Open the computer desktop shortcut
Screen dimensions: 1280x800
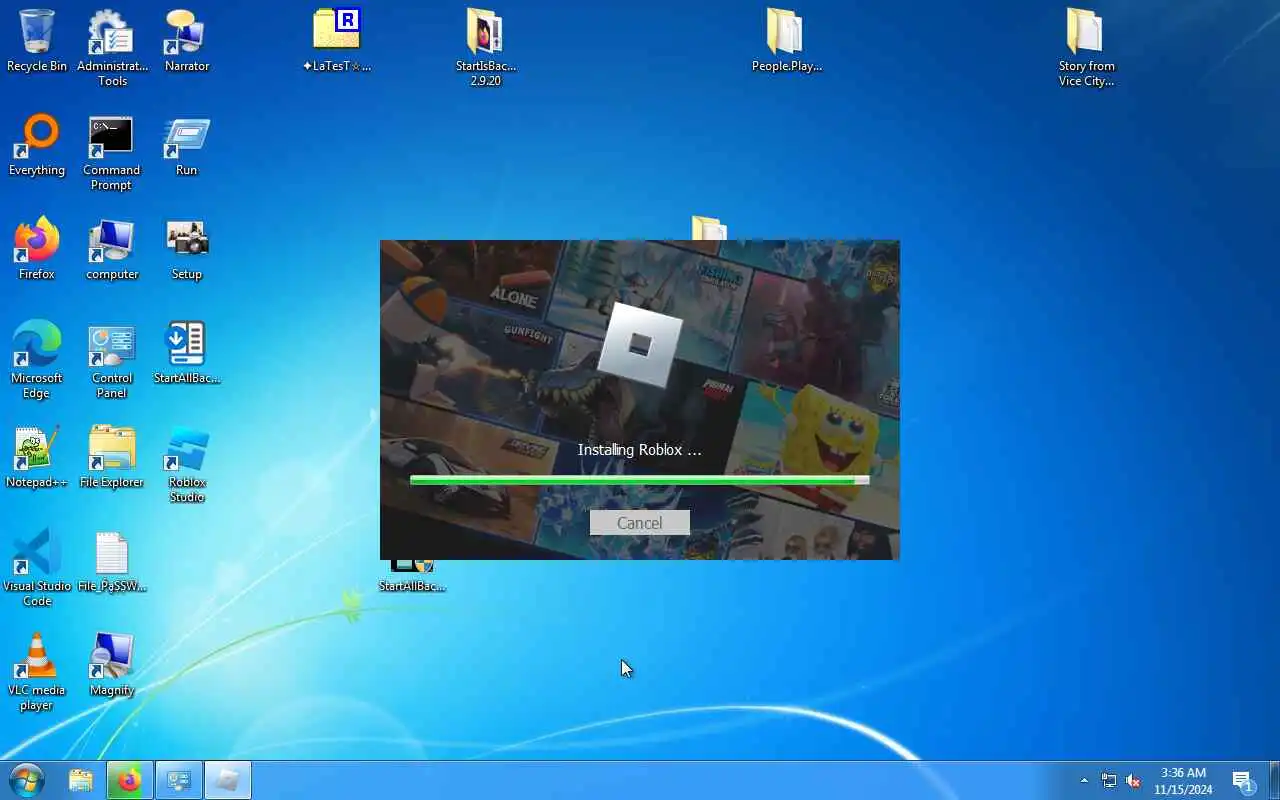tap(112, 249)
